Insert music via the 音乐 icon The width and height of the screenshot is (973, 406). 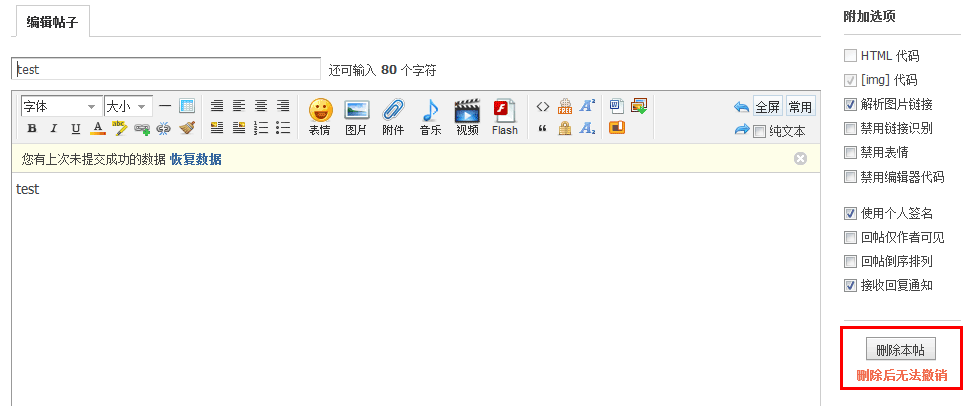coord(430,116)
